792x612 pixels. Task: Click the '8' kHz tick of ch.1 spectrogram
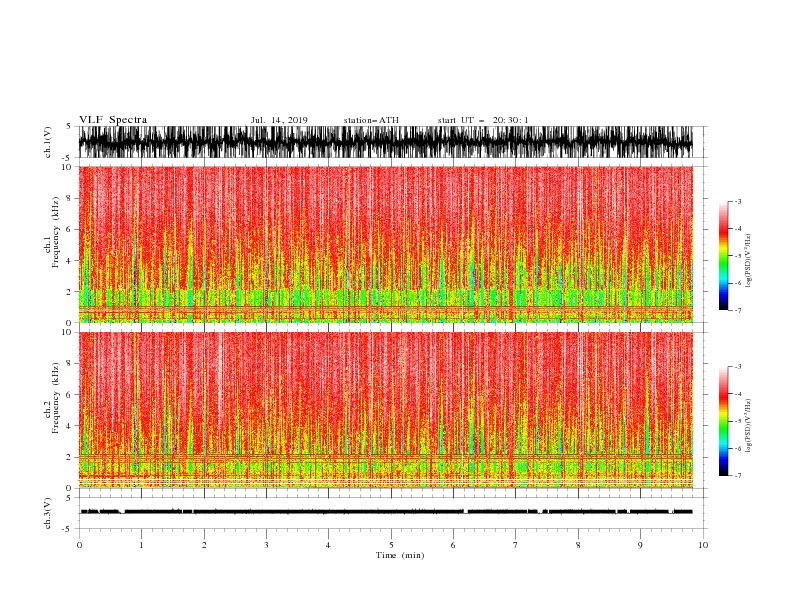[70, 198]
